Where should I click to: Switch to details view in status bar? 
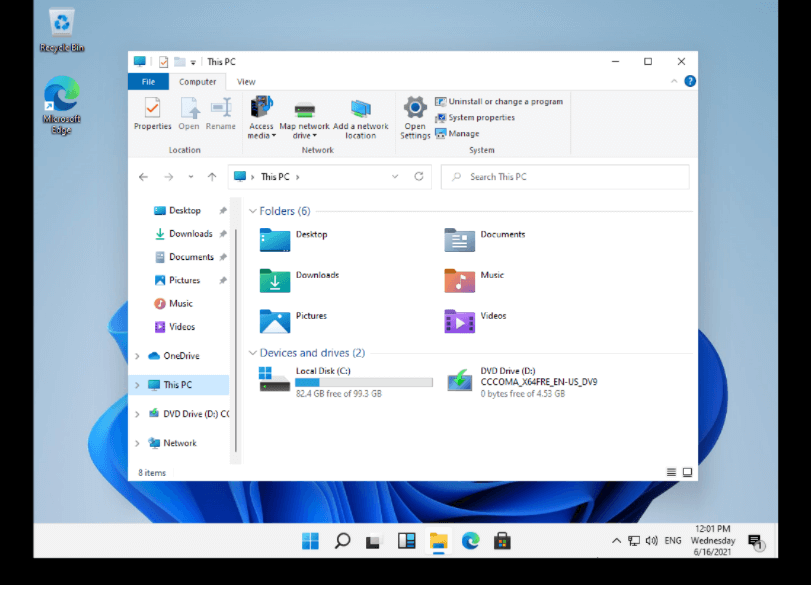[672, 472]
